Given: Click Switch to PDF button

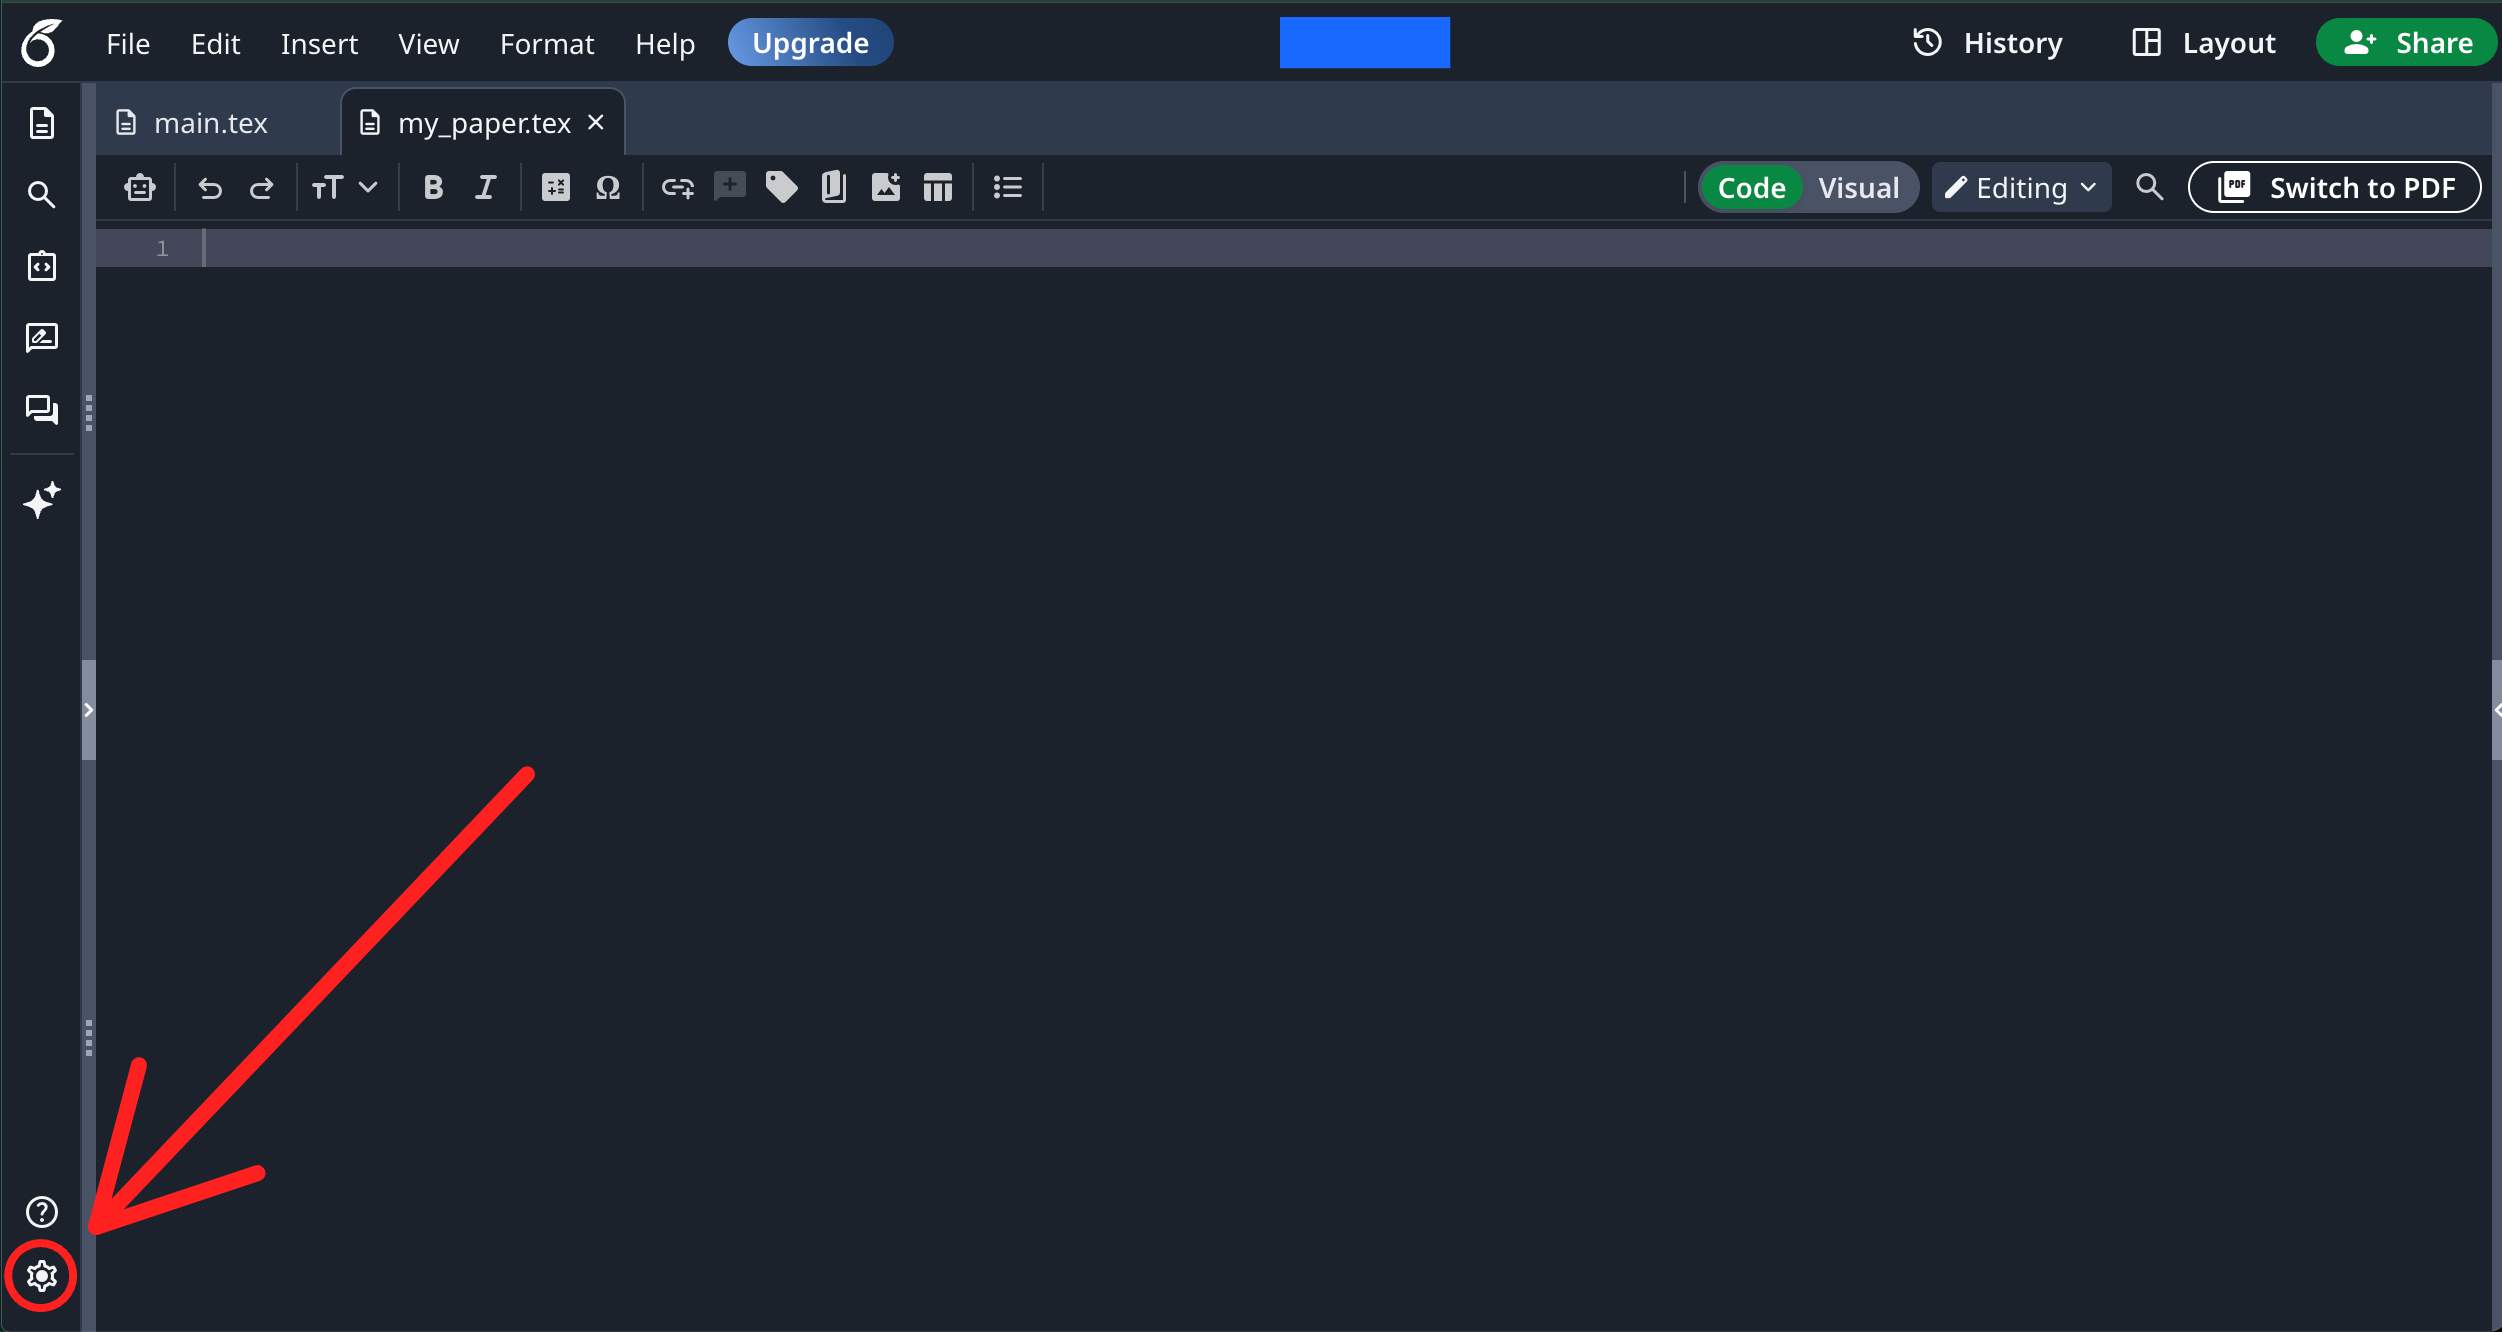Looking at the screenshot, I should [2335, 188].
